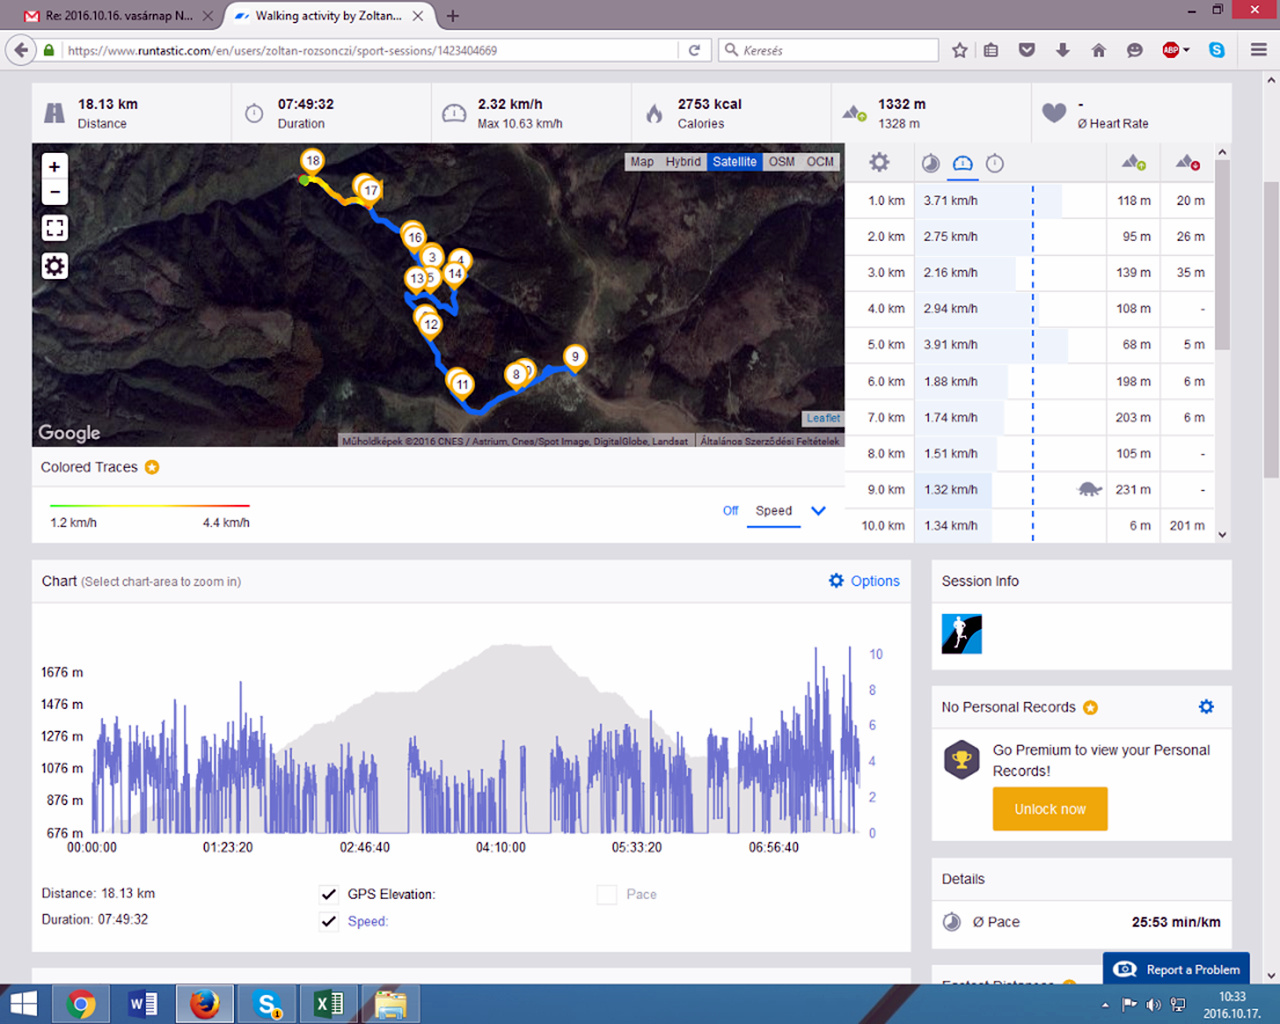Click the Firefox back arrow button
The image size is (1280, 1024).
[x=20, y=50]
